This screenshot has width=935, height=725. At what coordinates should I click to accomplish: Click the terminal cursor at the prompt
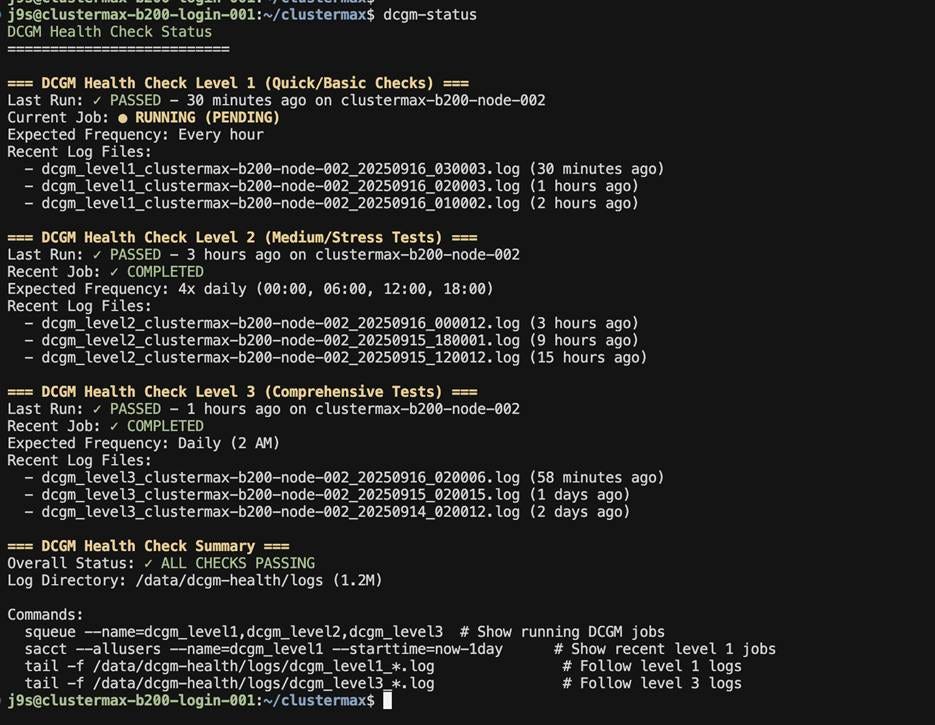tap(387, 700)
